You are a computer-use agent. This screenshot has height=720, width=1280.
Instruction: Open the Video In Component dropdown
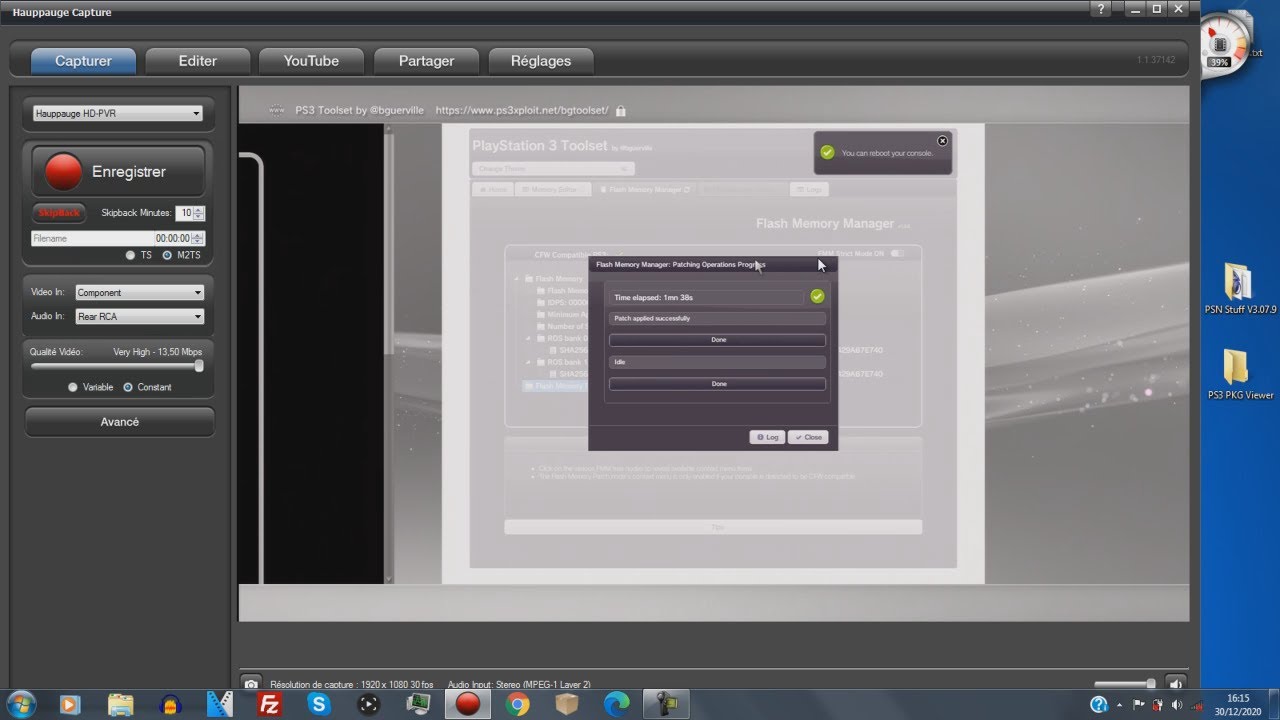tap(139, 293)
